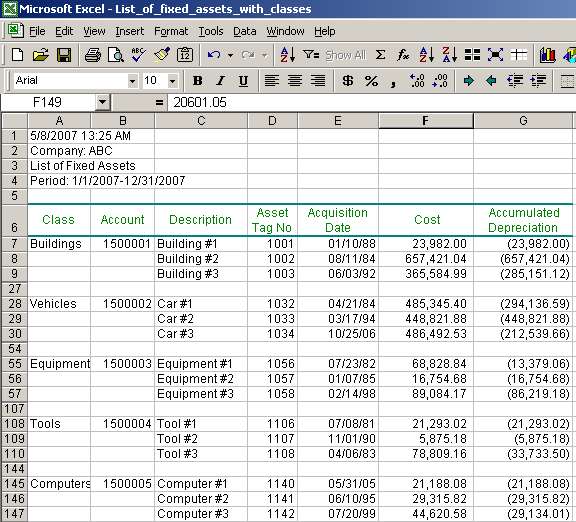Create a new workbook with New icon
Image resolution: width=576 pixels, height=522 pixels.
point(17,55)
